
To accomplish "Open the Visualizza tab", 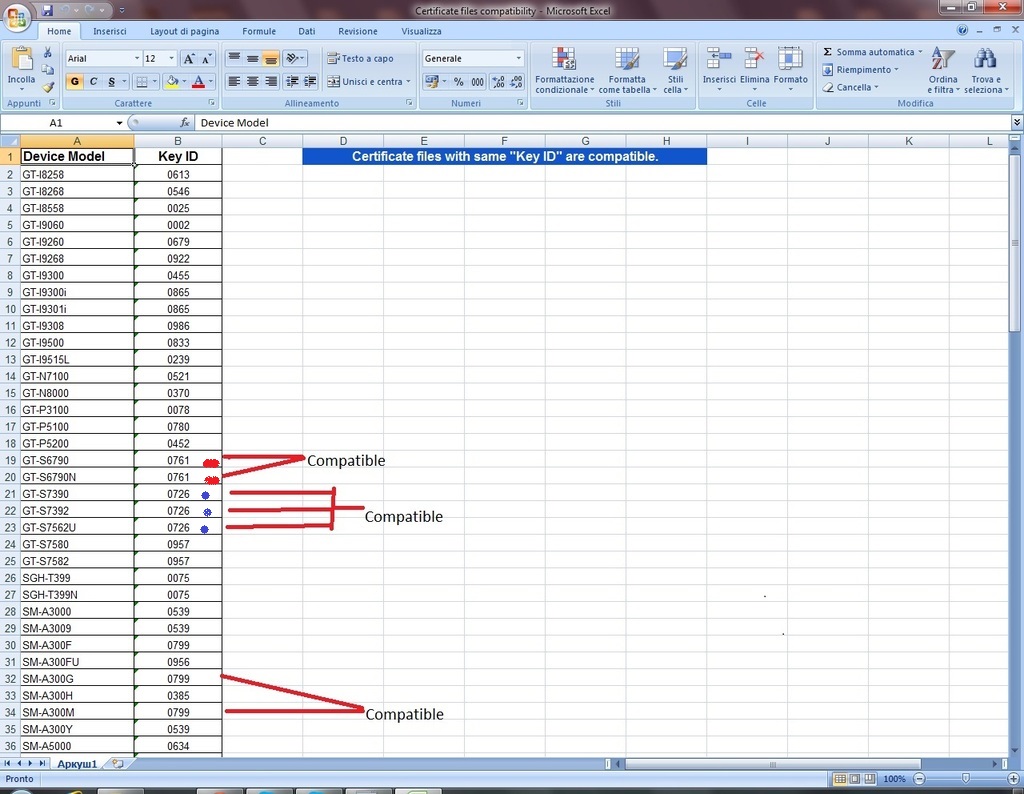I will coord(421,31).
